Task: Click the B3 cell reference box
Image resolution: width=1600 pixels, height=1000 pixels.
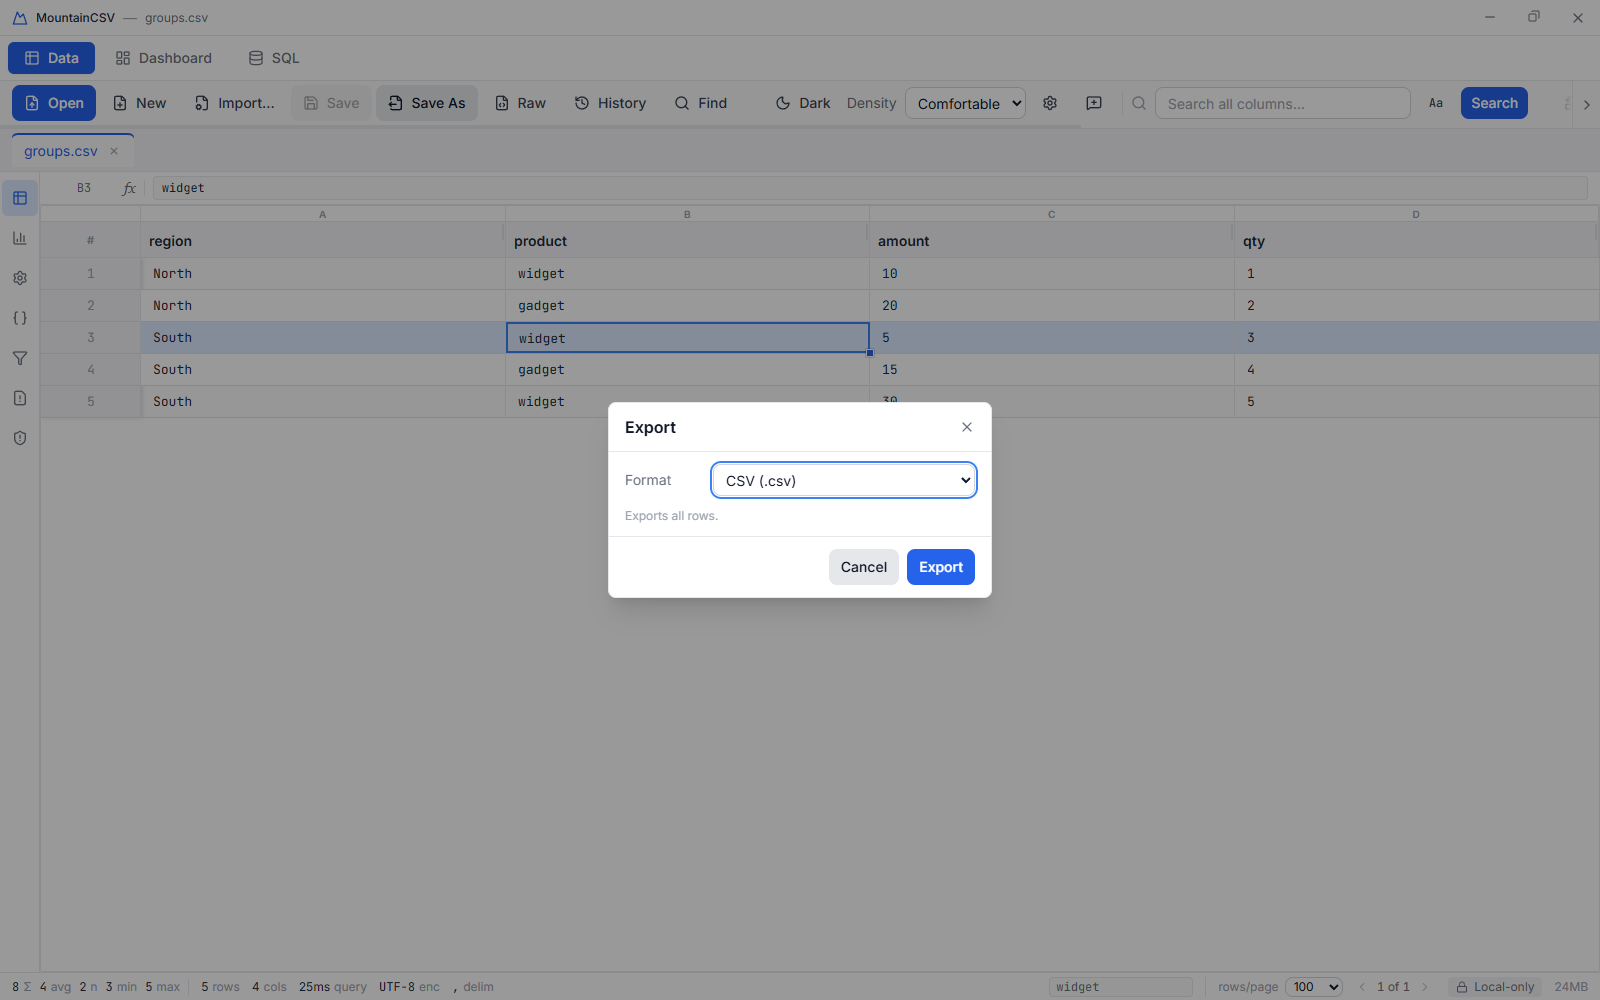Action: point(84,188)
